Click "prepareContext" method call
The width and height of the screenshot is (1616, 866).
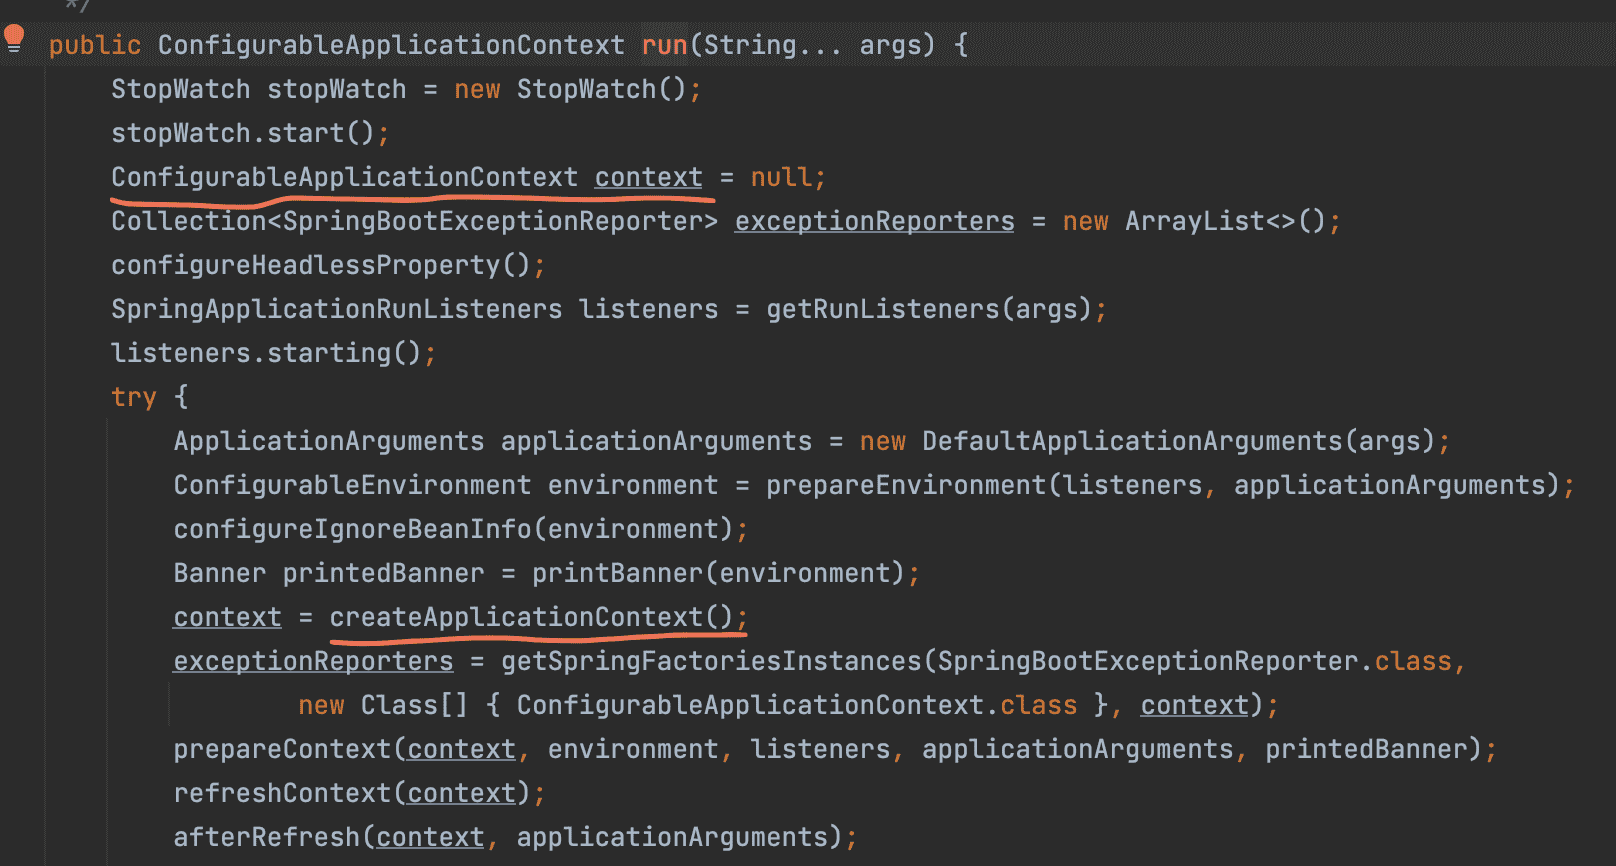[283, 749]
